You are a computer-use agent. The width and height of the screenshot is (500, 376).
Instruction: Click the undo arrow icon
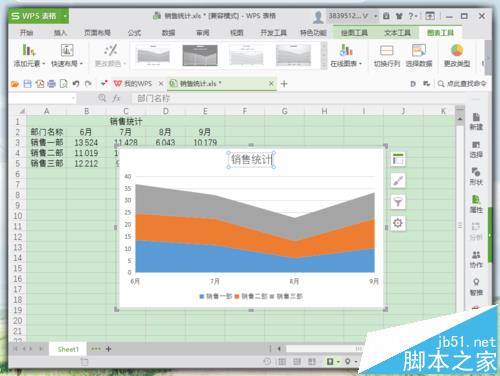point(76,84)
